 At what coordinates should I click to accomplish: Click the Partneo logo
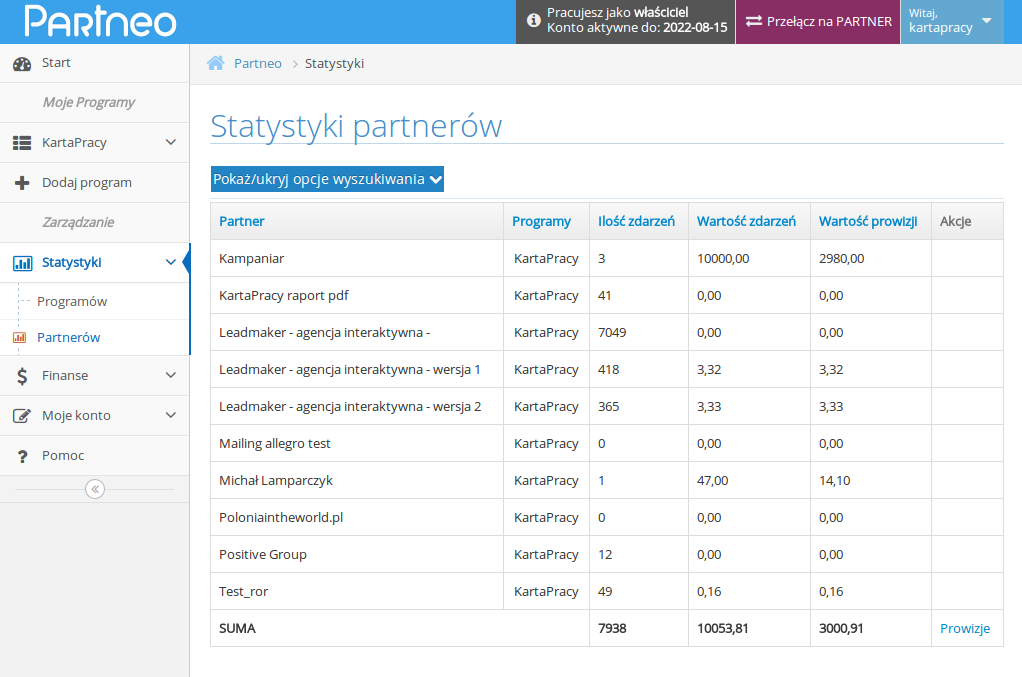pyautogui.click(x=100, y=21)
